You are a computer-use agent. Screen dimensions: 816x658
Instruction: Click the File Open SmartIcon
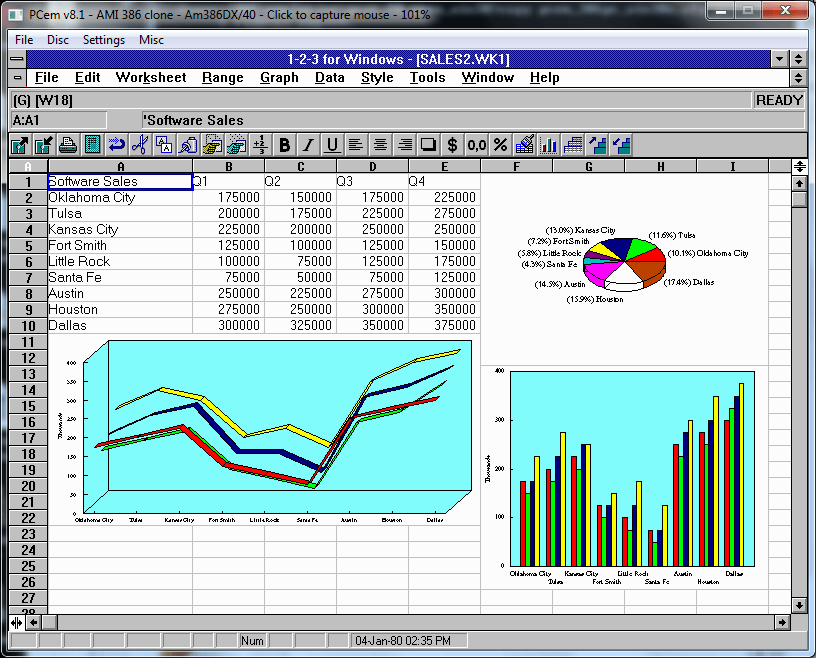click(20, 145)
